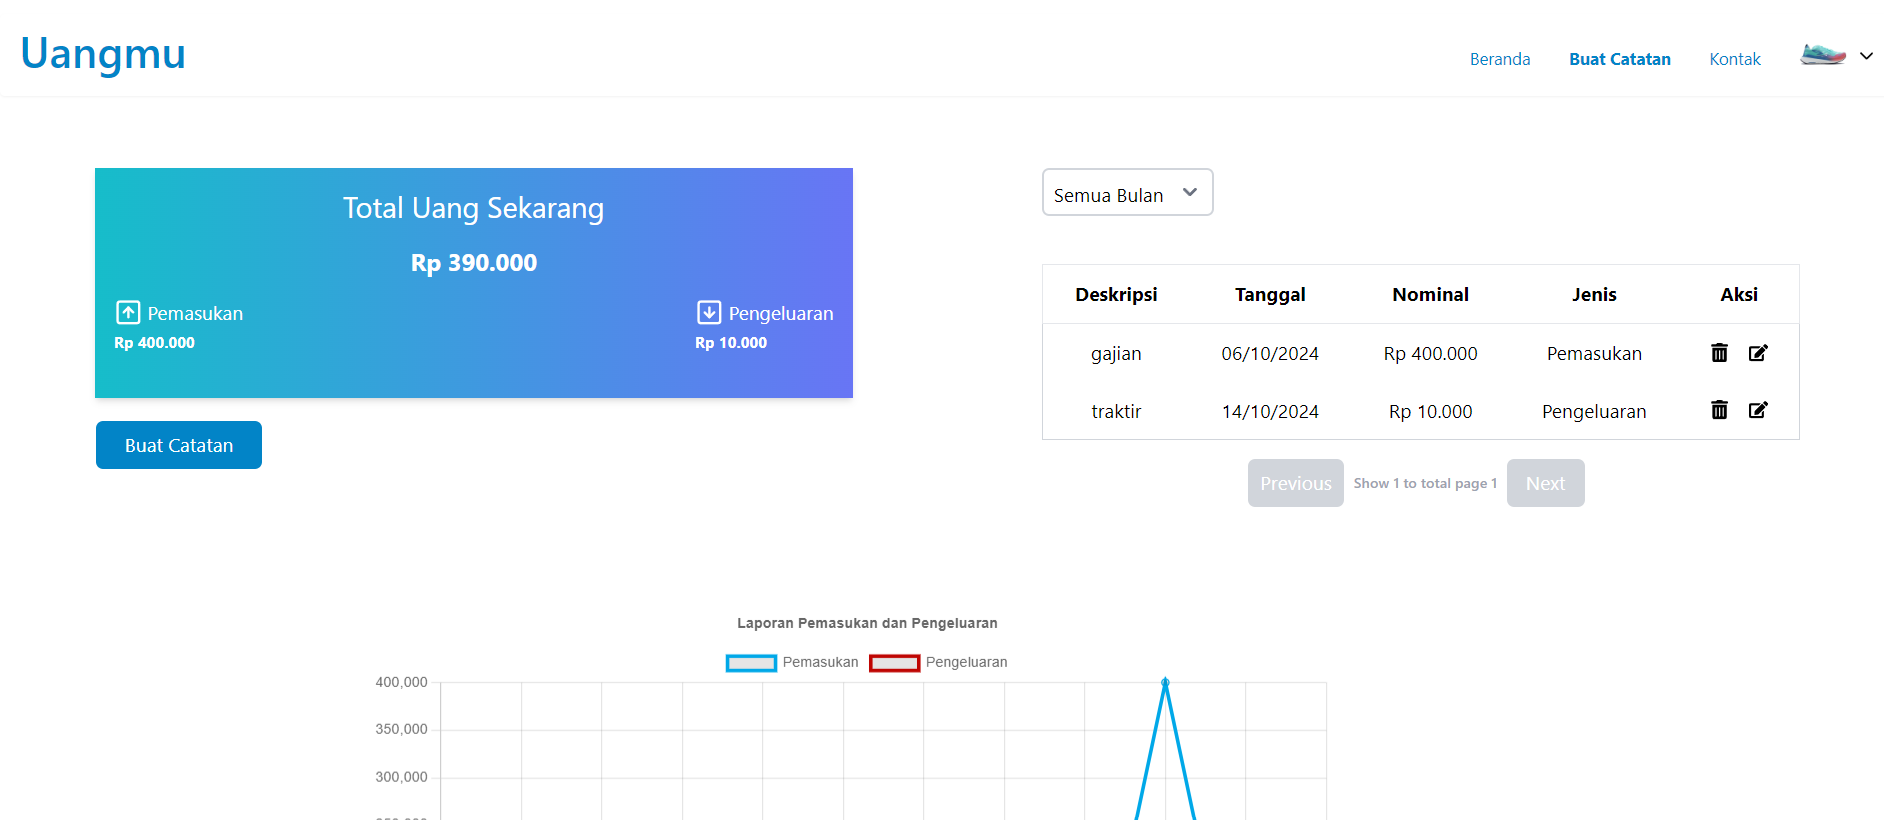This screenshot has width=1884, height=820.
Task: Click the Pengeluaran down-arrow icon
Action: [709, 313]
